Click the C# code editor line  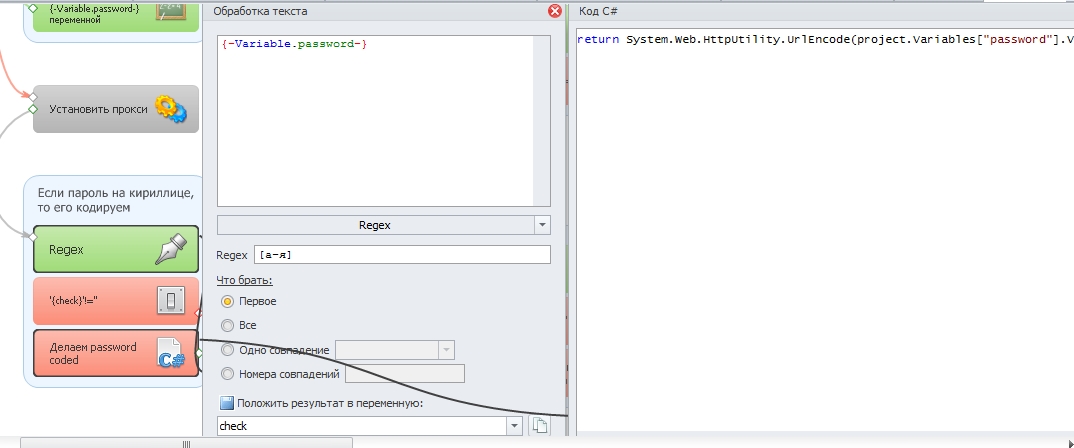(825, 40)
